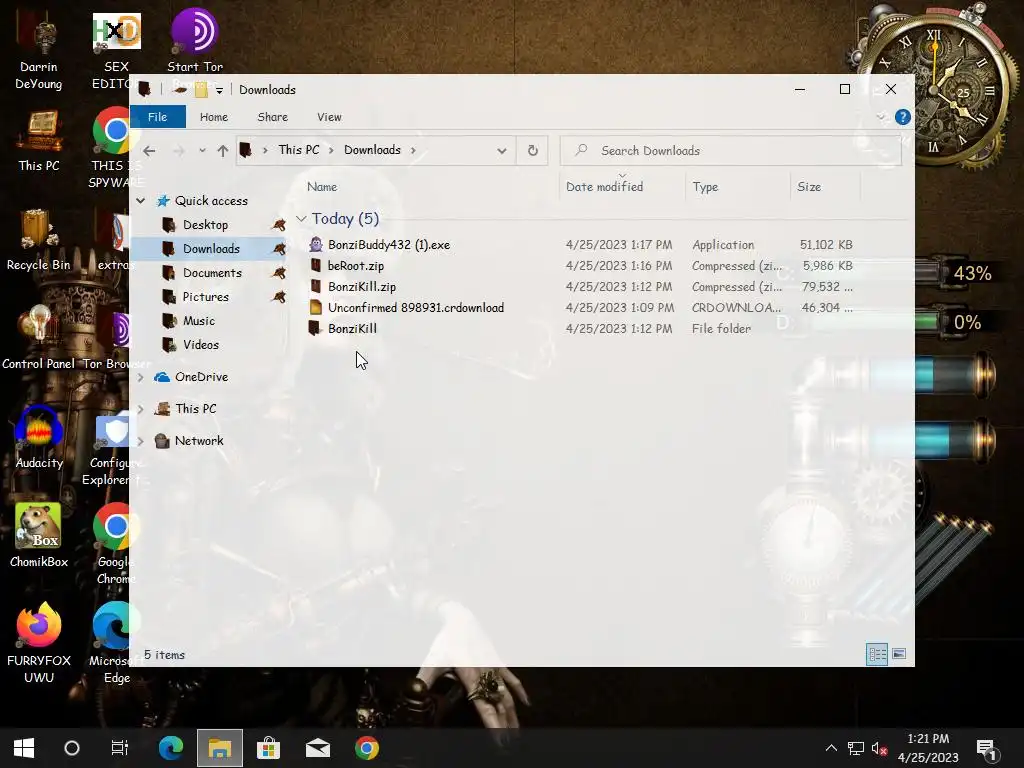Viewport: 1024px width, 768px height.
Task: Open the File ribbon tab
Action: pos(157,117)
